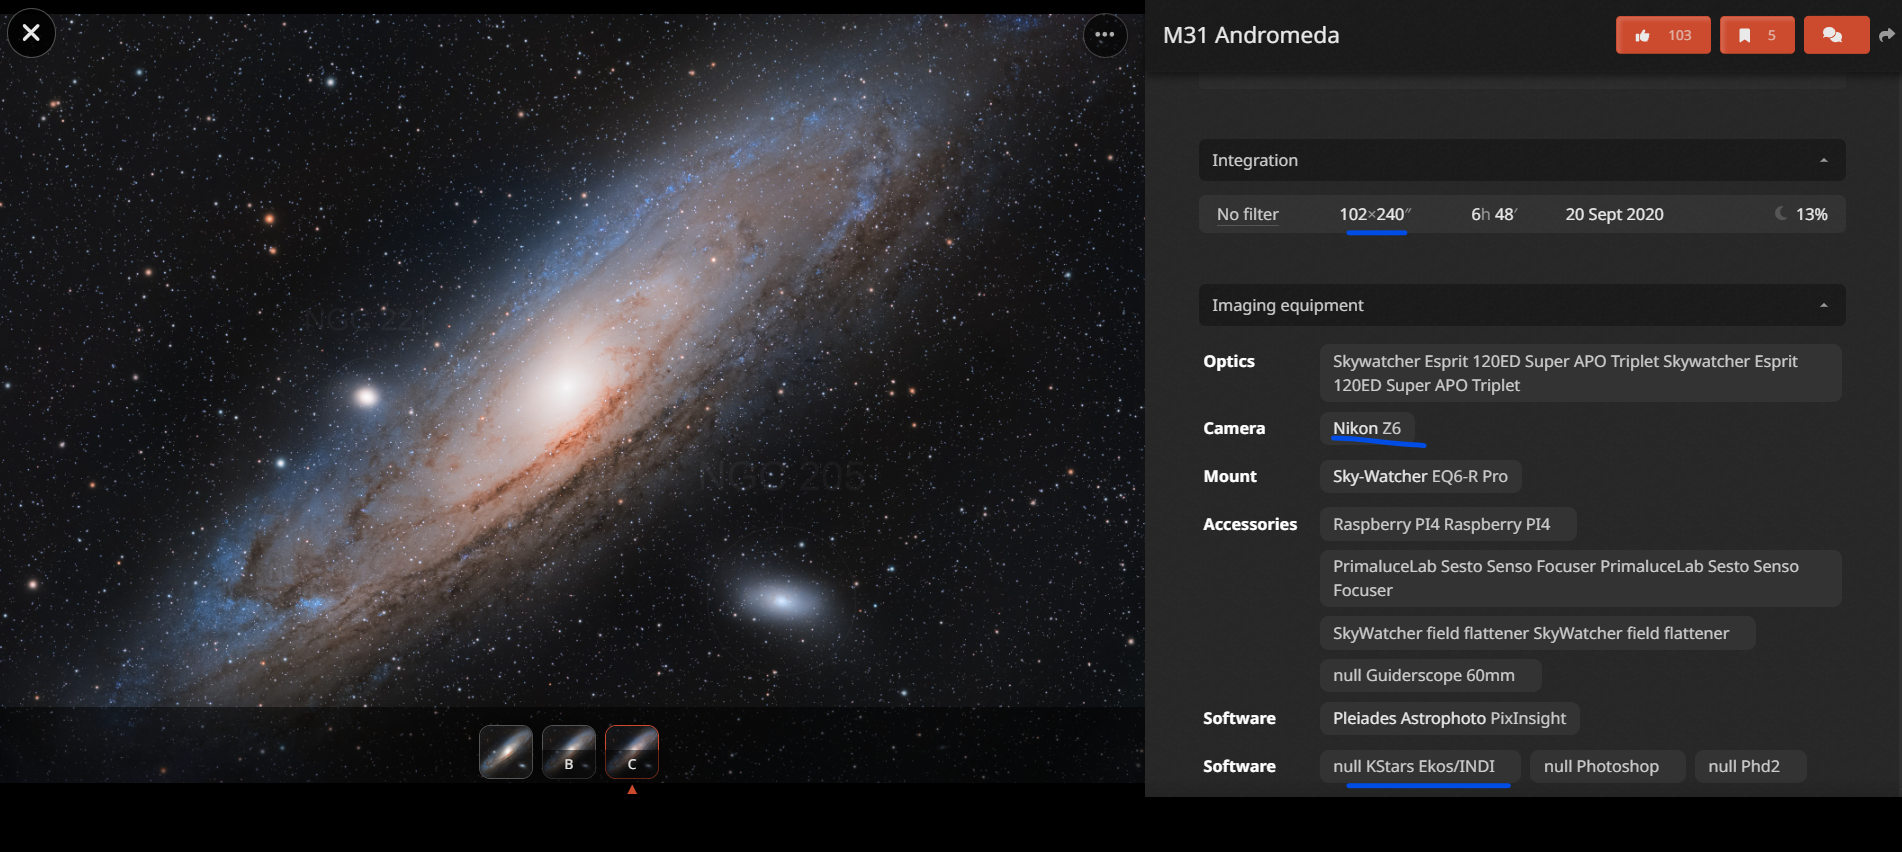Collapse the Imaging equipment section

[x=1522, y=305]
